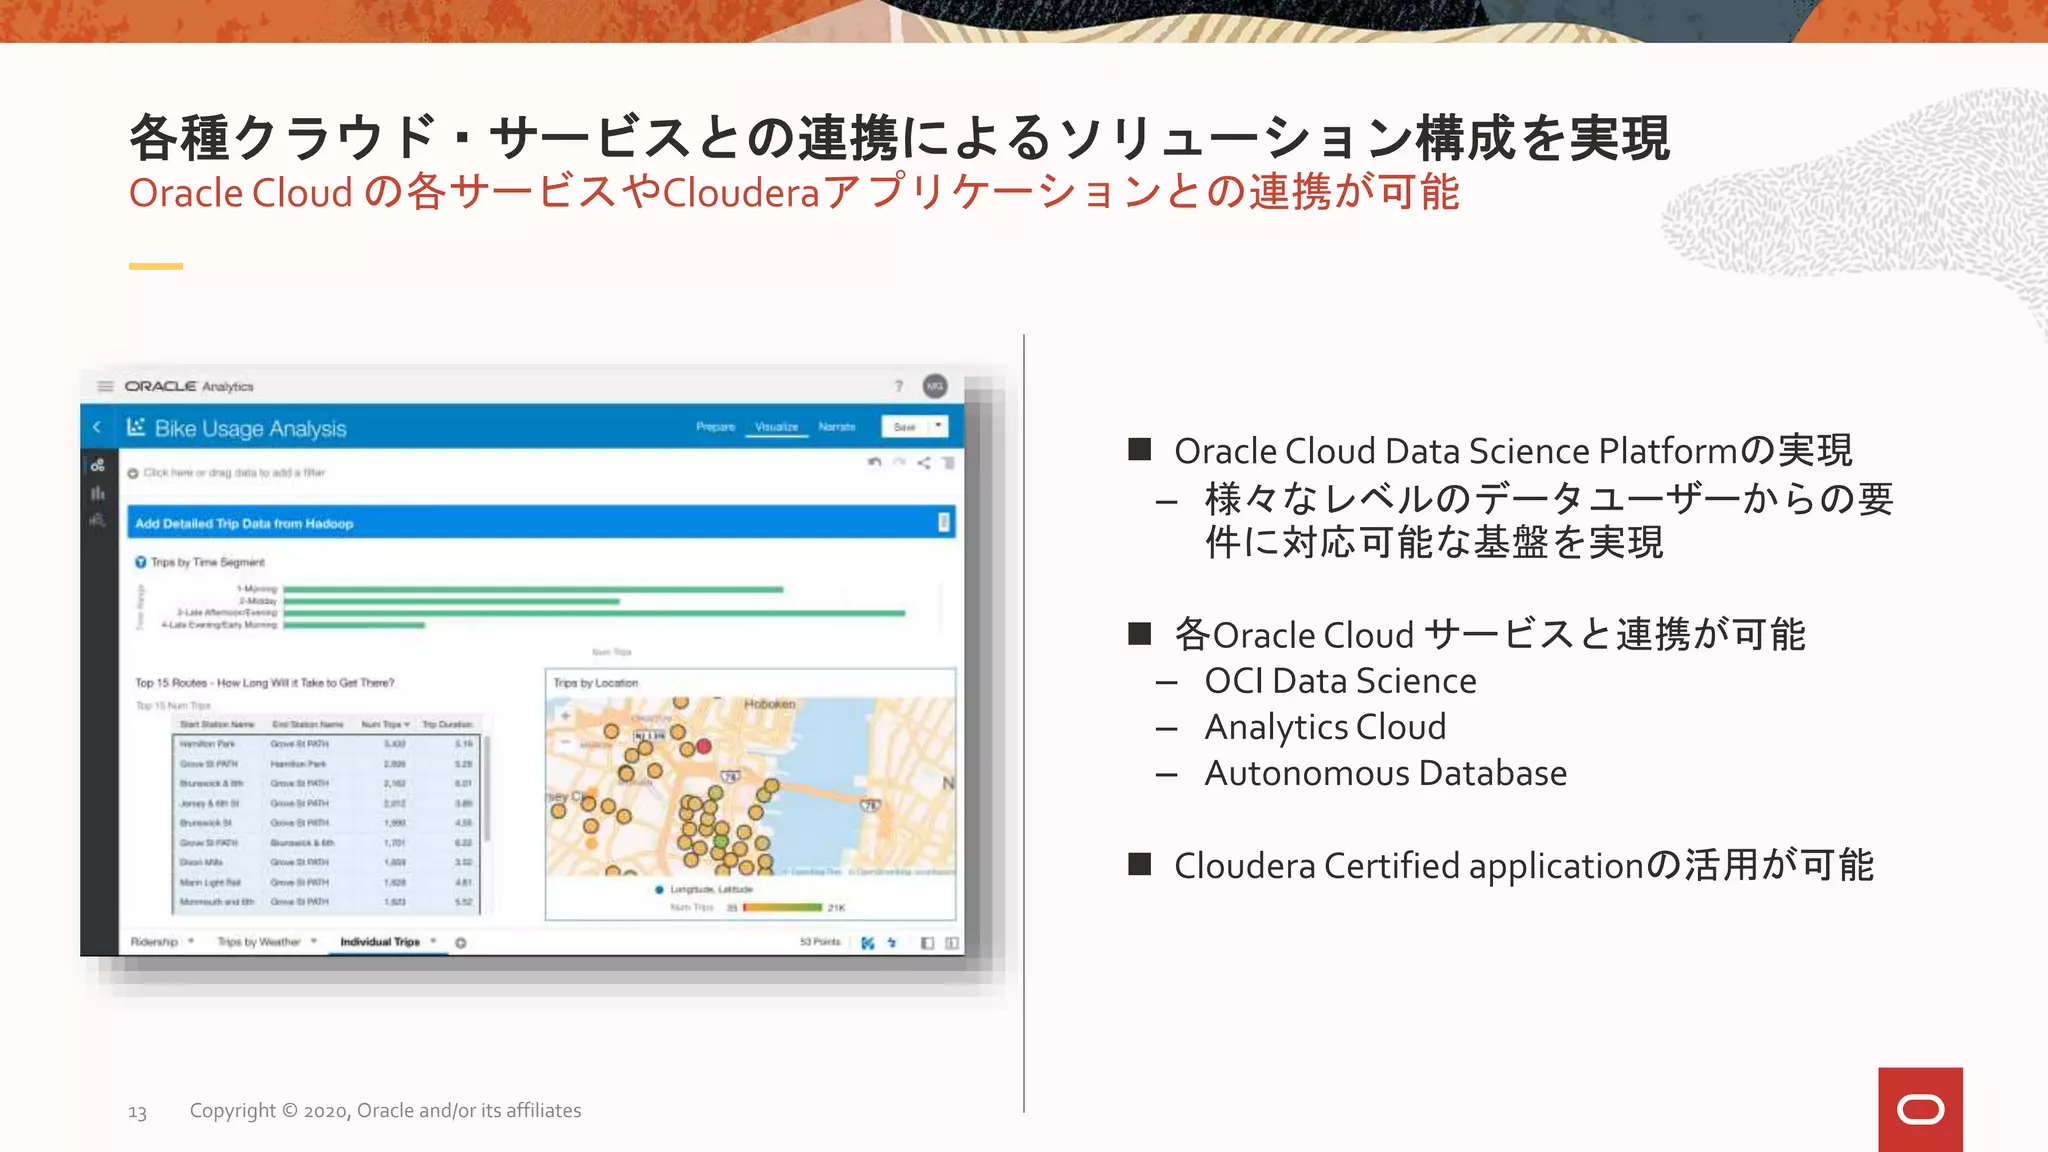Select the Dixon Mills table row
This screenshot has height=1152, width=2048.
326,862
